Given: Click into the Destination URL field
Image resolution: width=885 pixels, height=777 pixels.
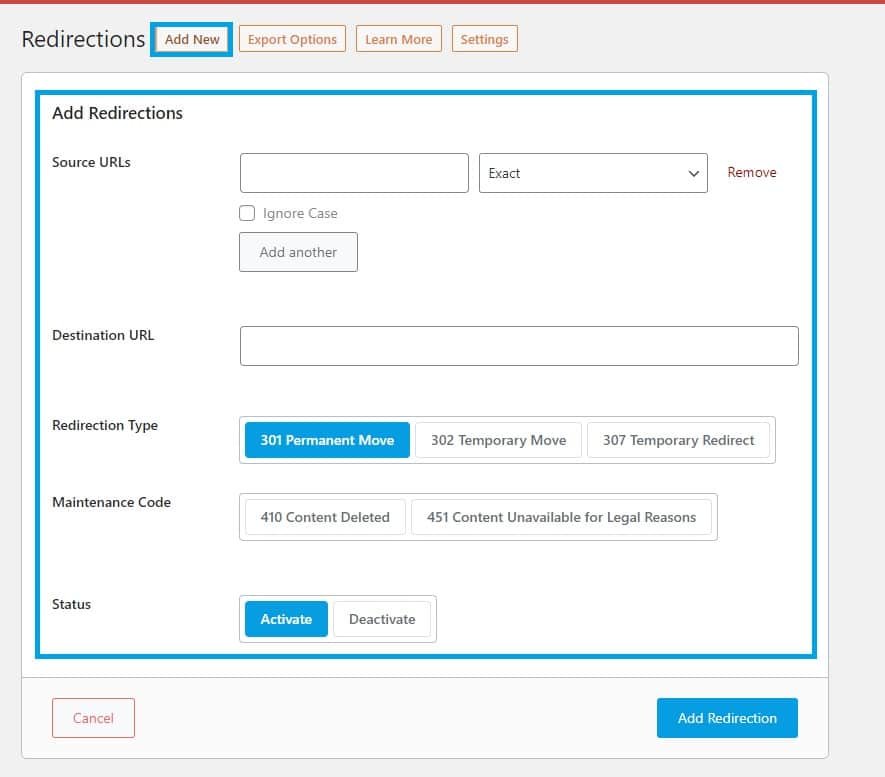Looking at the screenshot, I should point(519,346).
